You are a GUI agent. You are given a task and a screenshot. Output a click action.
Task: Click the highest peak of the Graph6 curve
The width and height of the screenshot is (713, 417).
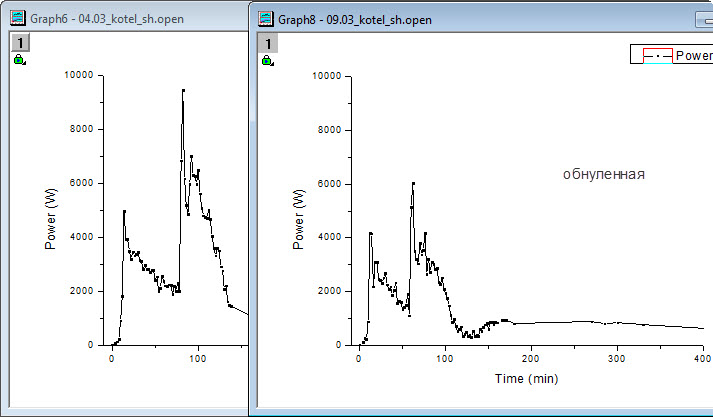pos(183,90)
